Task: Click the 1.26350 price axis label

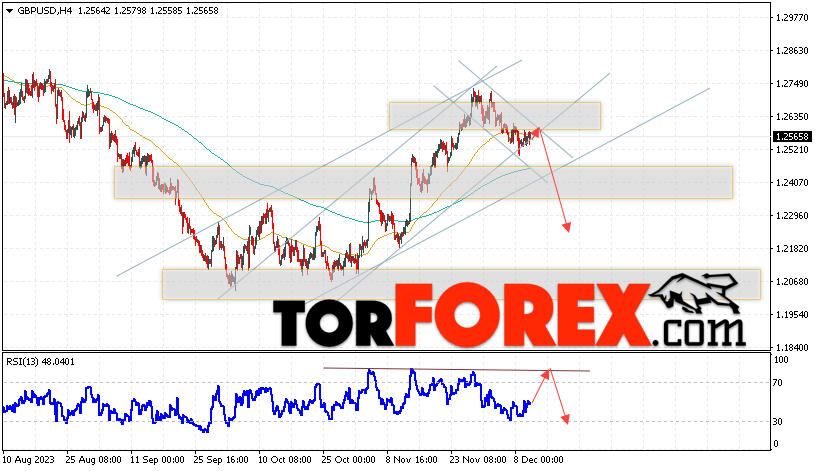Action: [792, 117]
